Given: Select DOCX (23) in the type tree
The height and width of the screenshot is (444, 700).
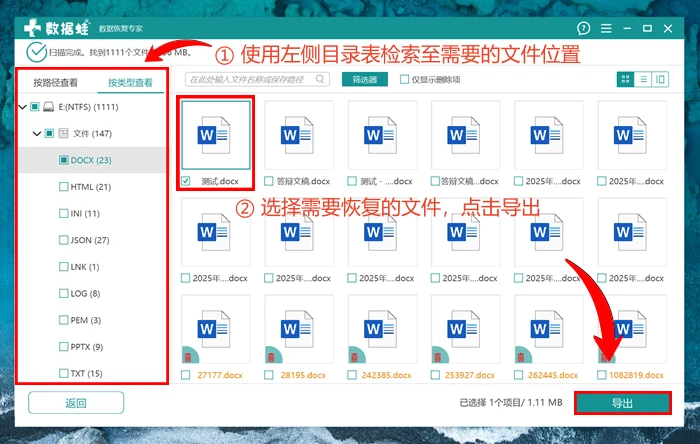Looking at the screenshot, I should coord(90,160).
